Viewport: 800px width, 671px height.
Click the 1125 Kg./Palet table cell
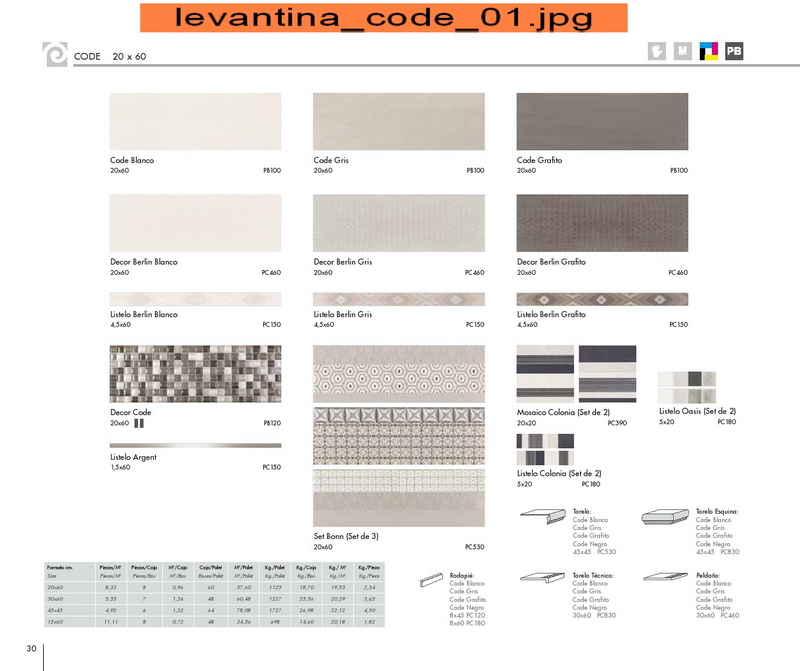click(275, 587)
